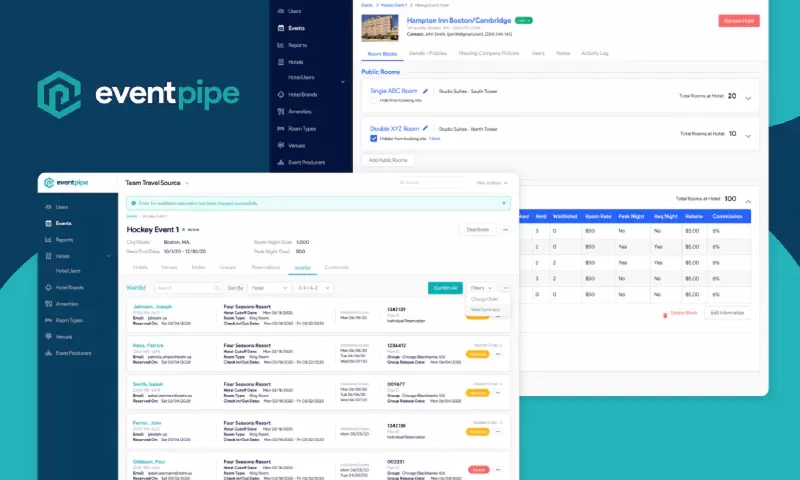The height and width of the screenshot is (480, 800).
Task: Click the Delete Block trash icon
Action: (x=665, y=315)
